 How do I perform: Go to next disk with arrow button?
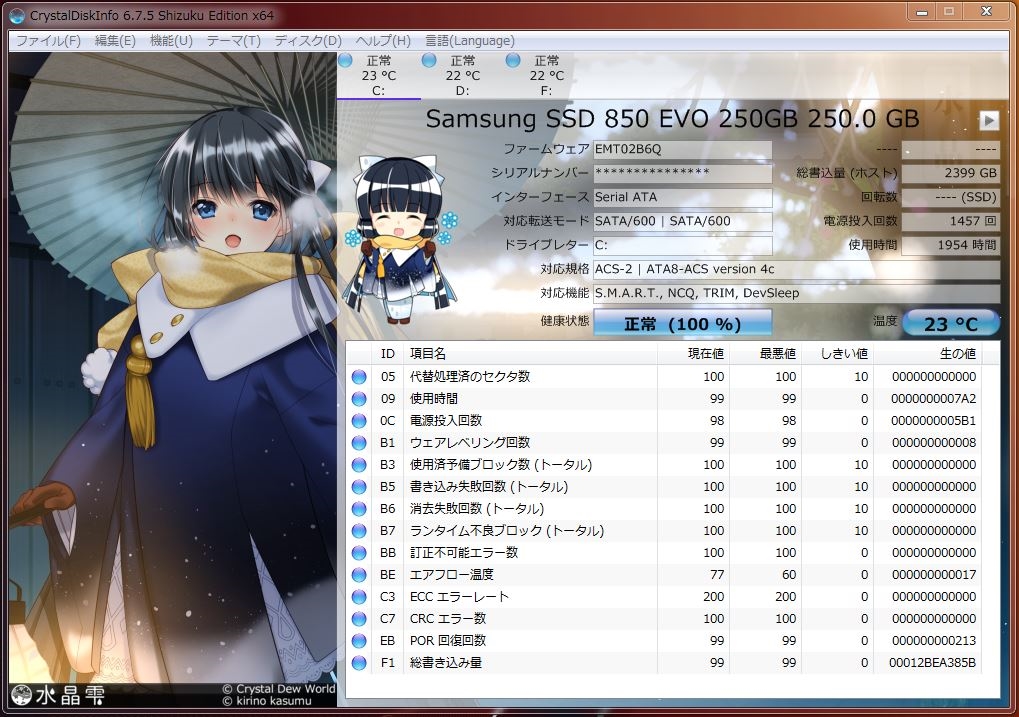pos(988,120)
